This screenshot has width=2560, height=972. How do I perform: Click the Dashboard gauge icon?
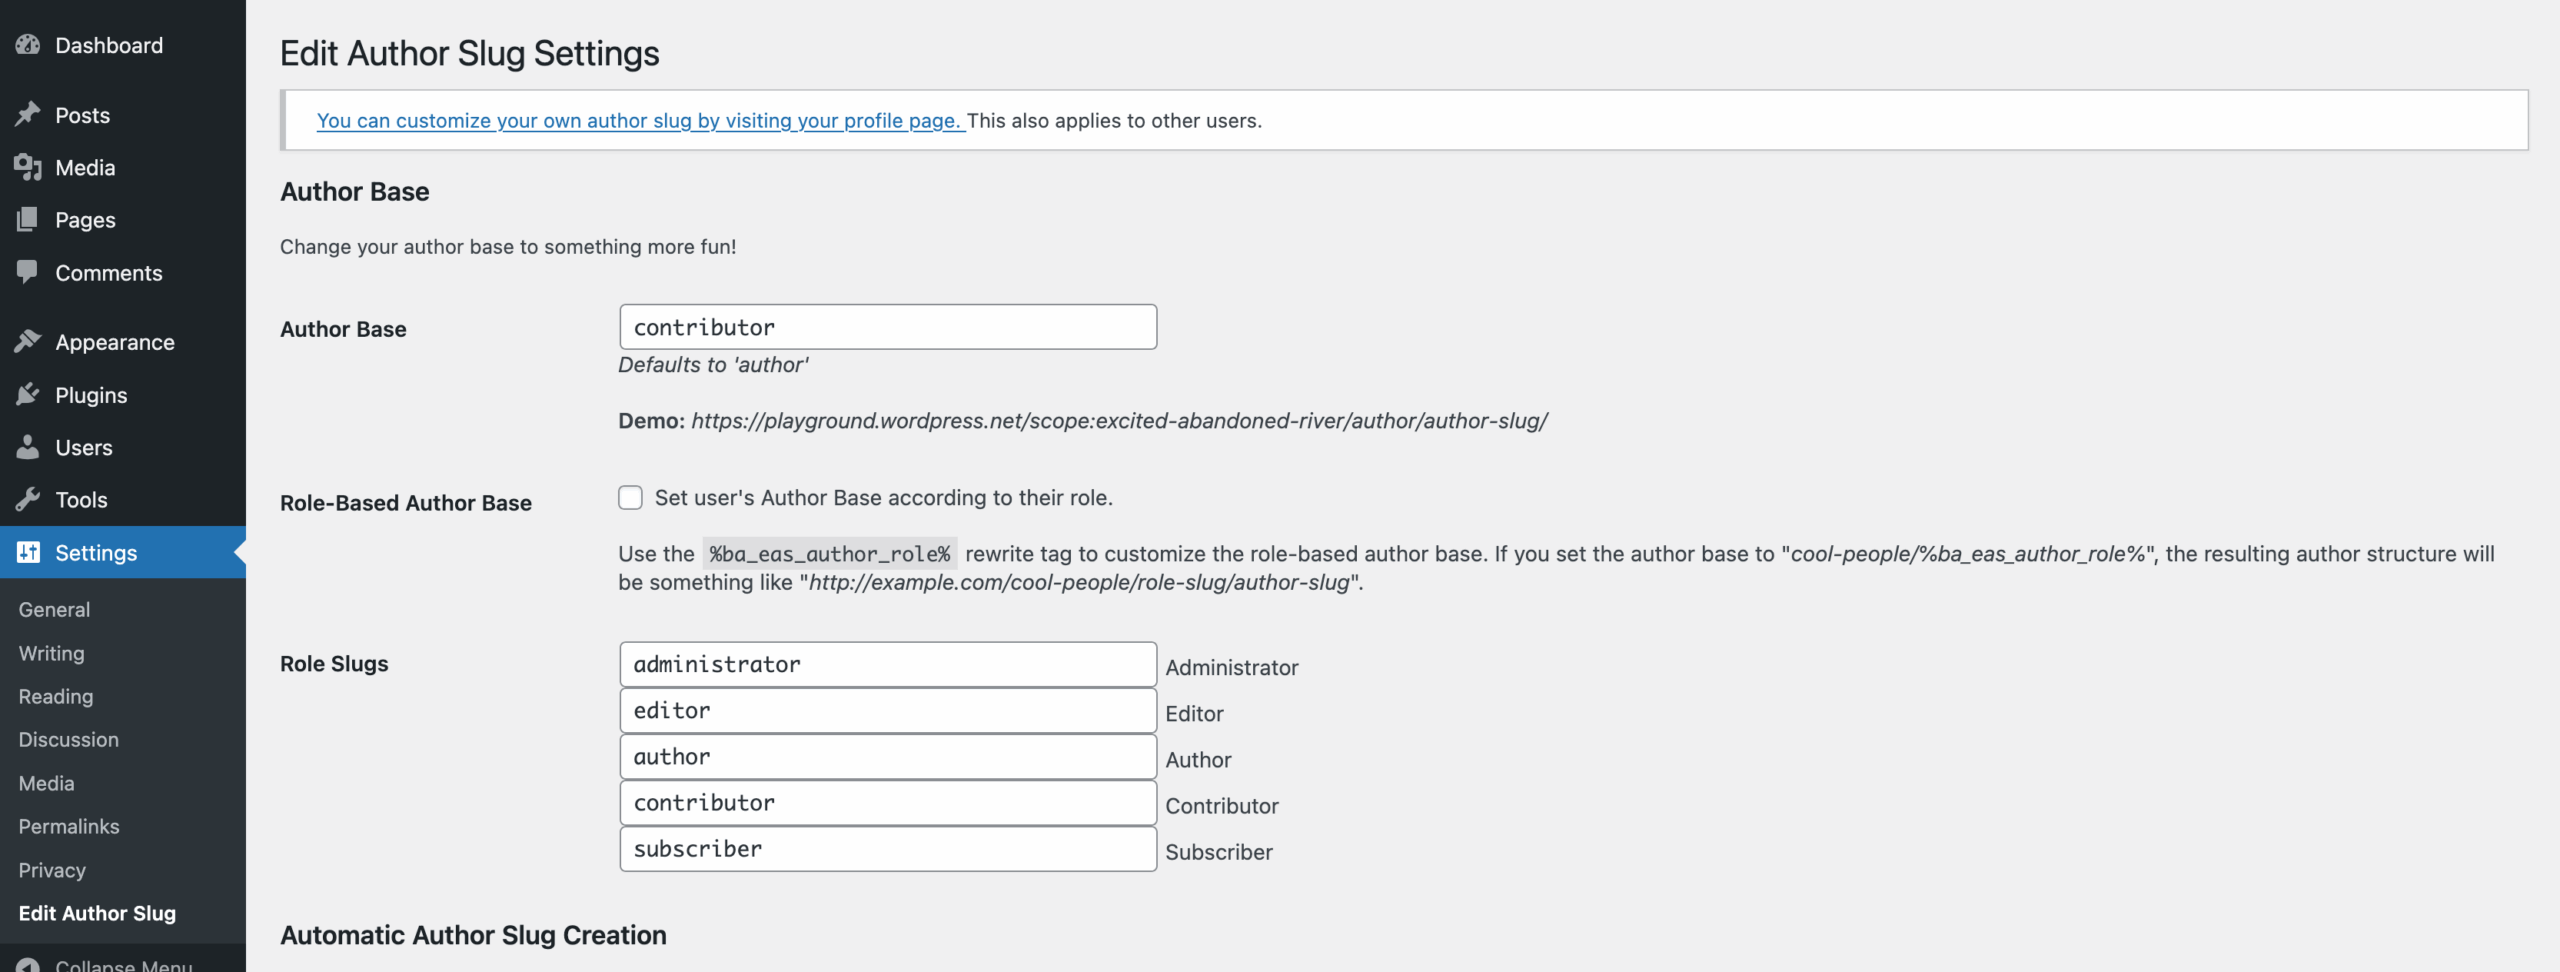28,45
